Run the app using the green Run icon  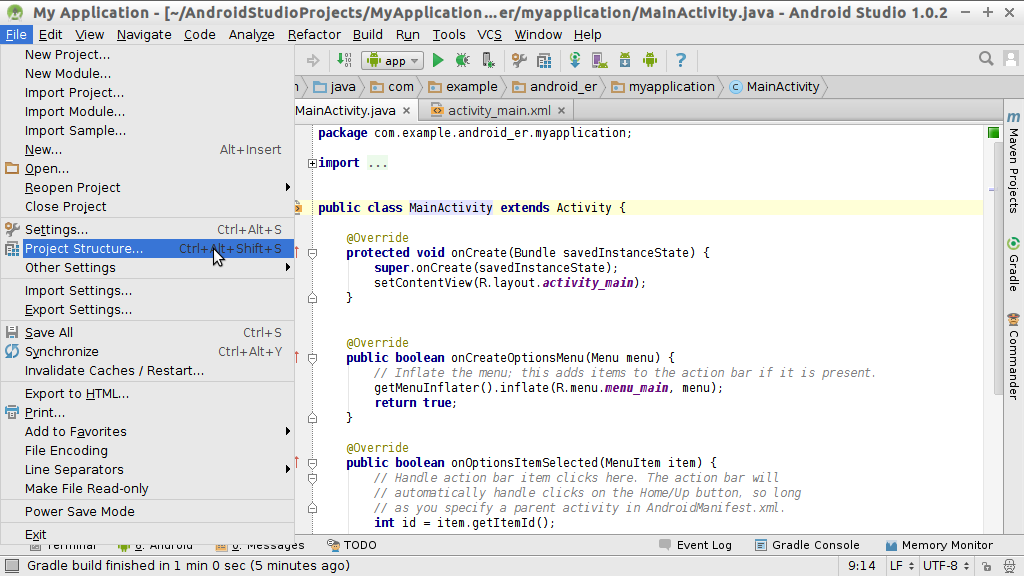[x=438, y=60]
